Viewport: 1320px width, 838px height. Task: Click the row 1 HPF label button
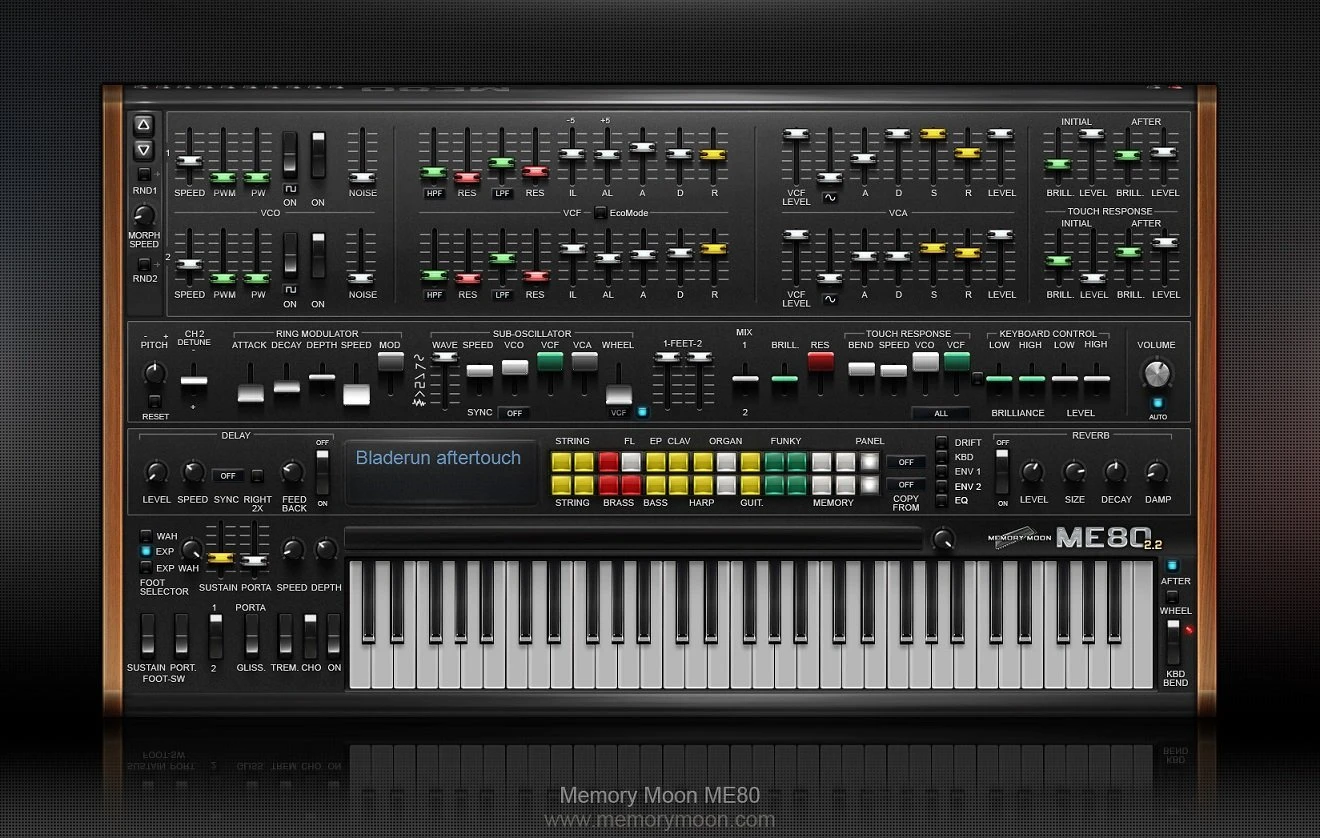pyautogui.click(x=434, y=193)
